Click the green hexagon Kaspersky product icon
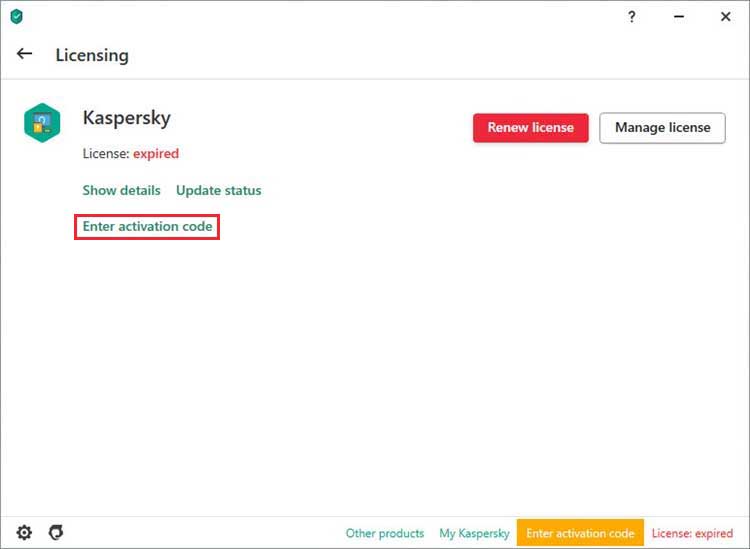Viewport: 750px width, 549px height. click(x=42, y=123)
